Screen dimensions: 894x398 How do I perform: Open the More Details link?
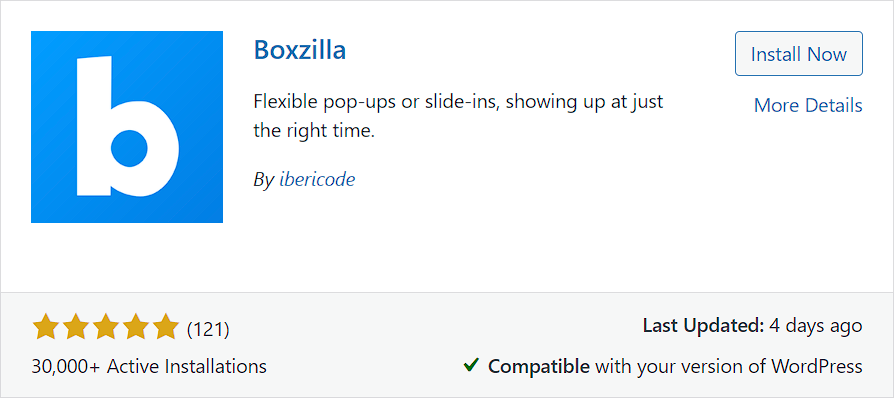click(808, 105)
